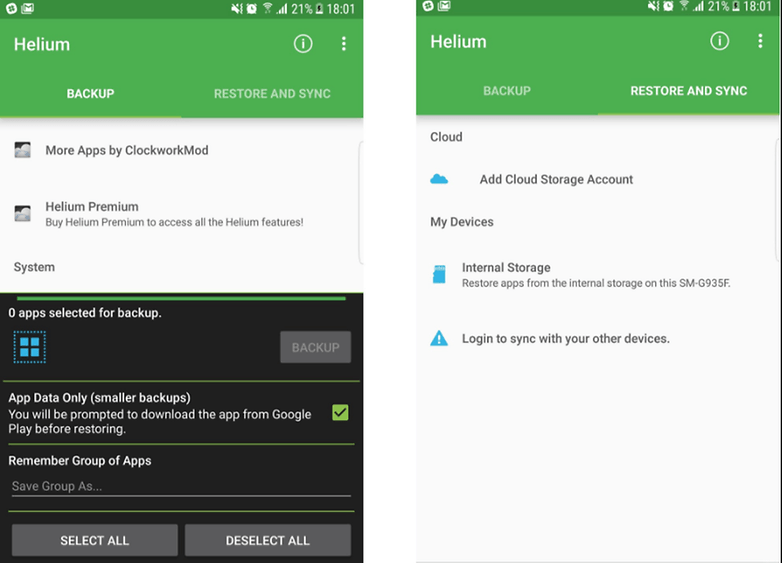The height and width of the screenshot is (563, 782).
Task: Tap the Helium Premium icon
Action: (22, 213)
